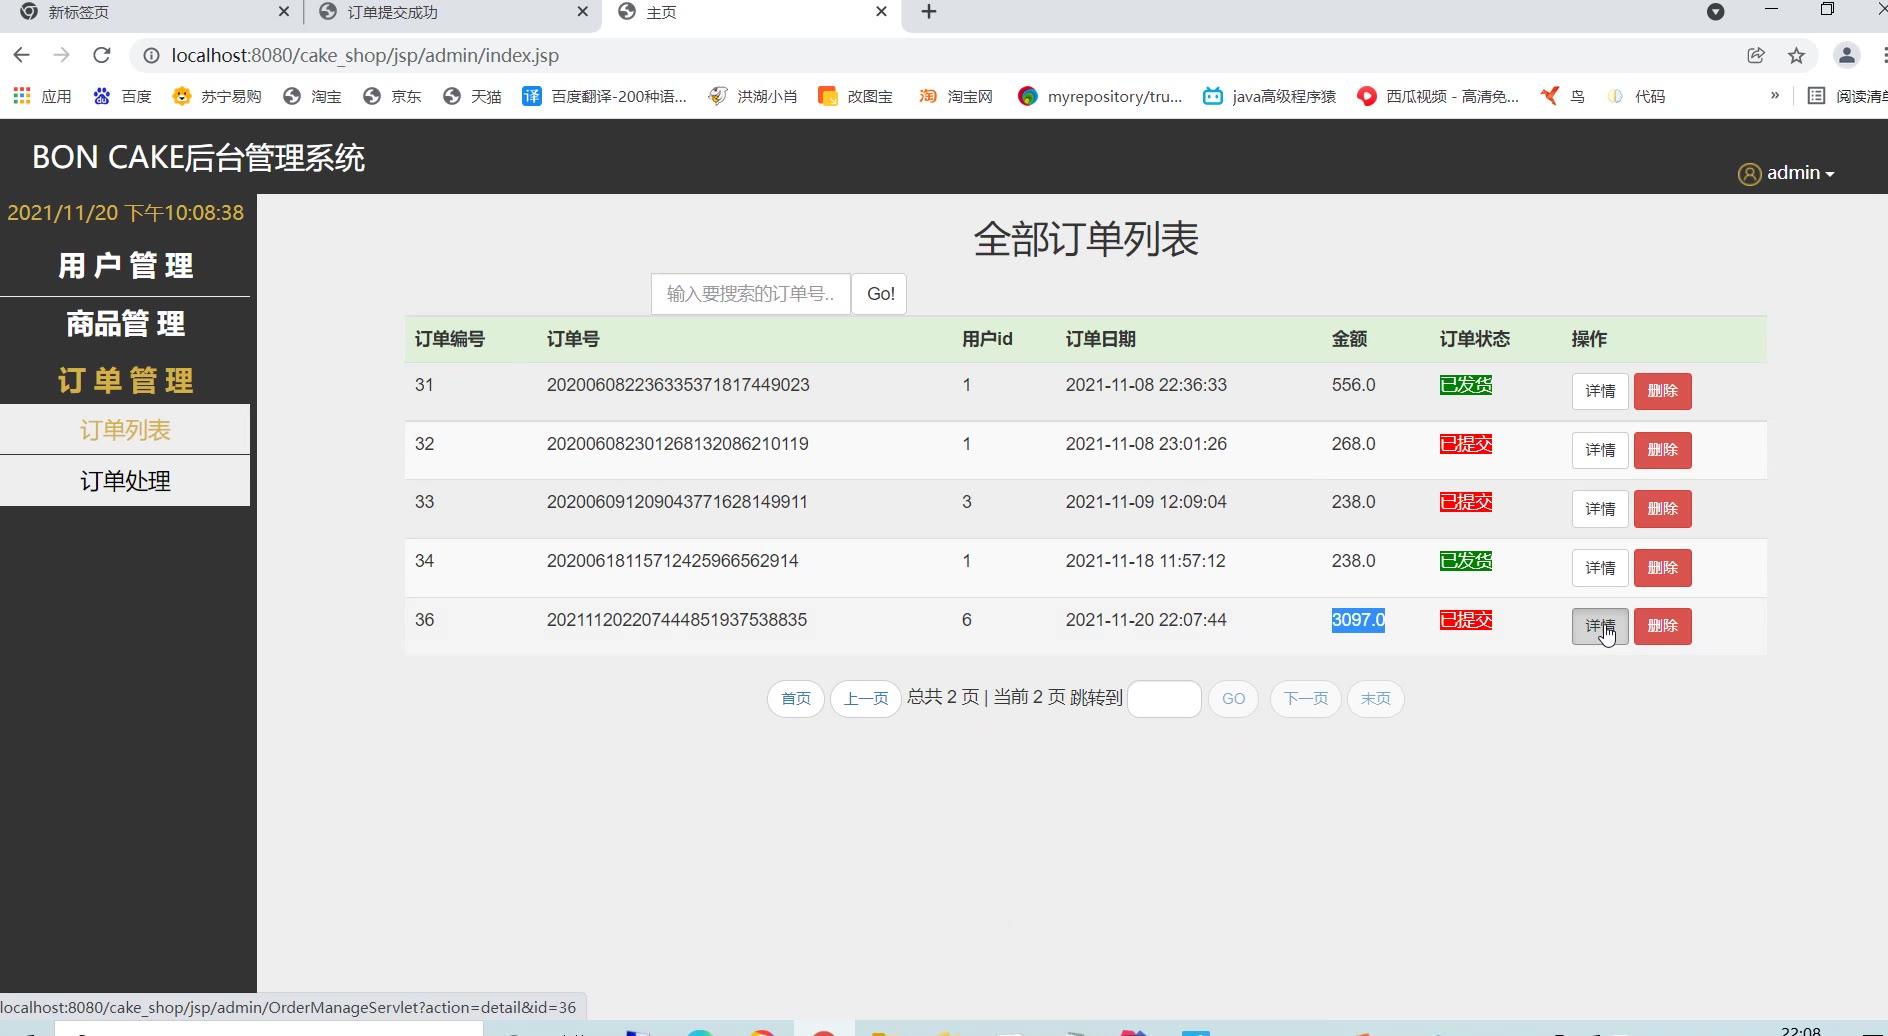Delete order 32 with 删除 button
1888x1036 pixels.
click(1662, 450)
